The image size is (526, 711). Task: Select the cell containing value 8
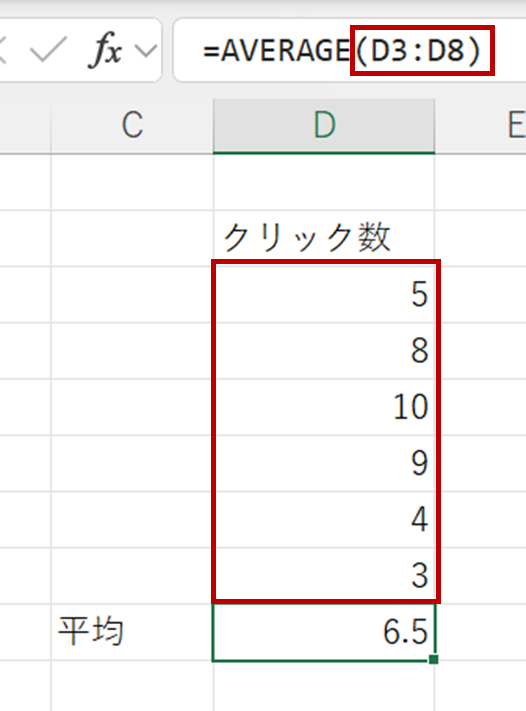point(324,351)
